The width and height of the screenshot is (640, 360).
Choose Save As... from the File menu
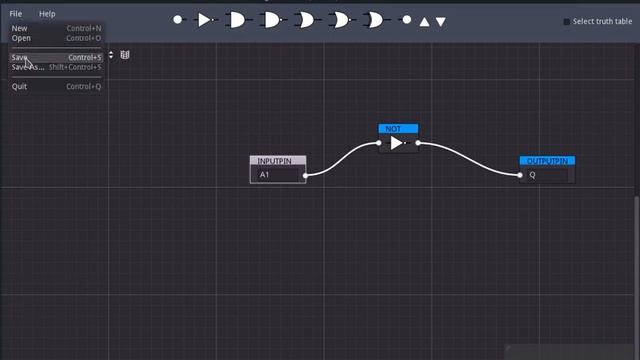pyautogui.click(x=56, y=67)
